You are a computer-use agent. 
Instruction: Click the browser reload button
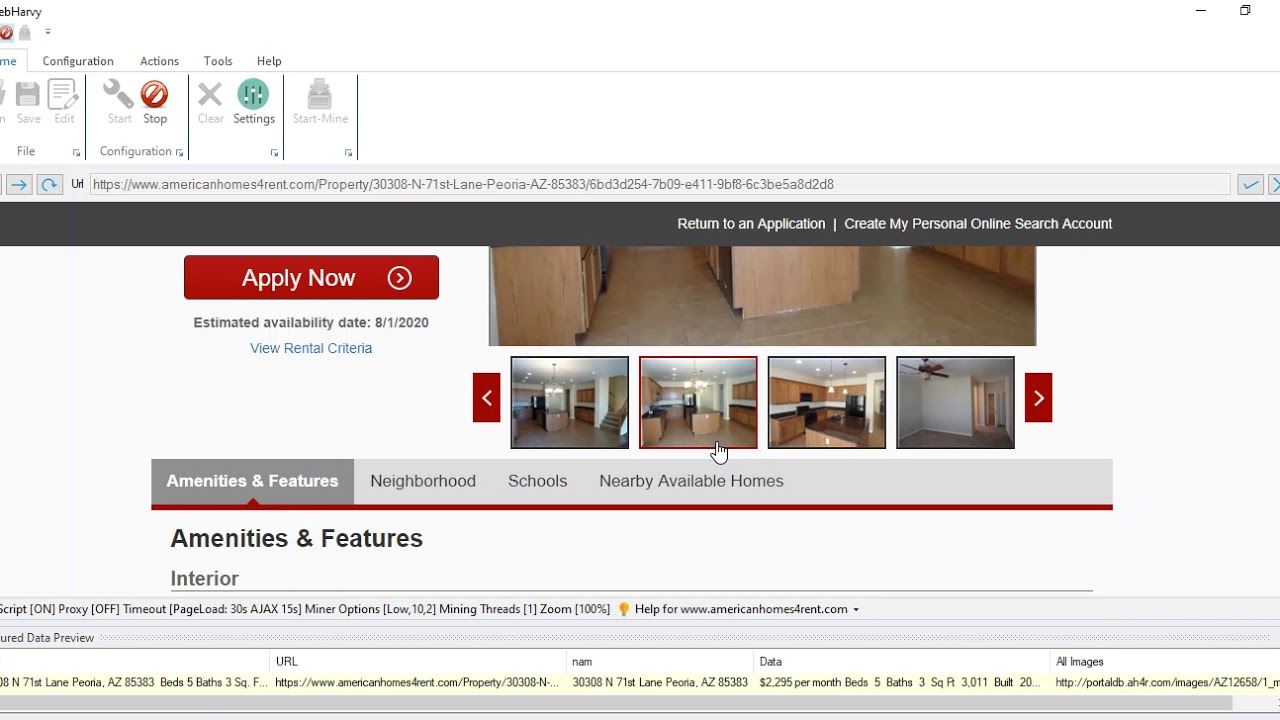pos(49,184)
